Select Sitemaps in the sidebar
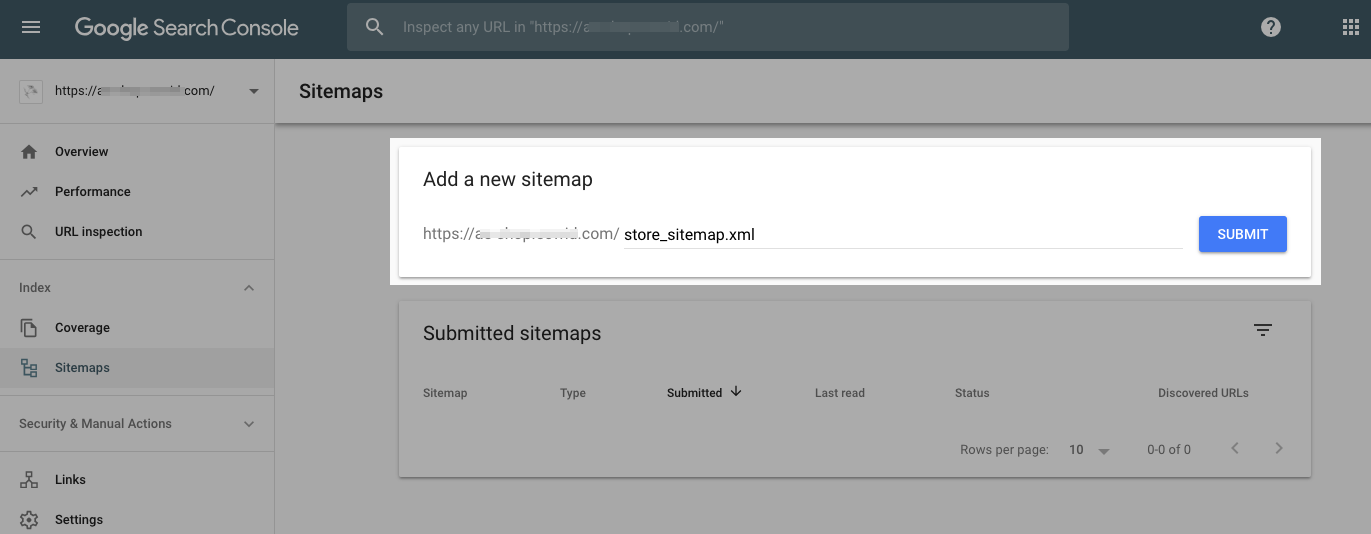 (82, 368)
